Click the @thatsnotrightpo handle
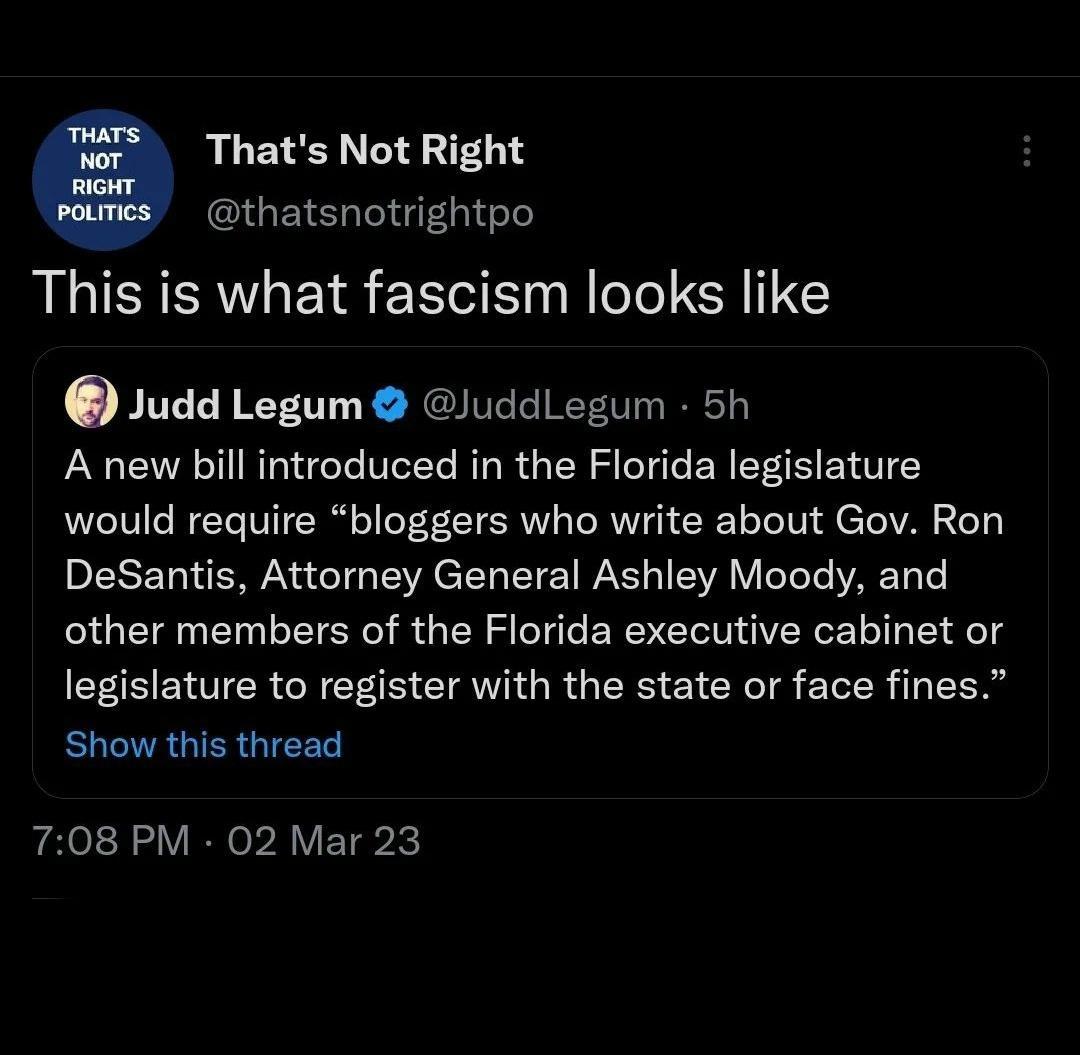 pyautogui.click(x=372, y=212)
